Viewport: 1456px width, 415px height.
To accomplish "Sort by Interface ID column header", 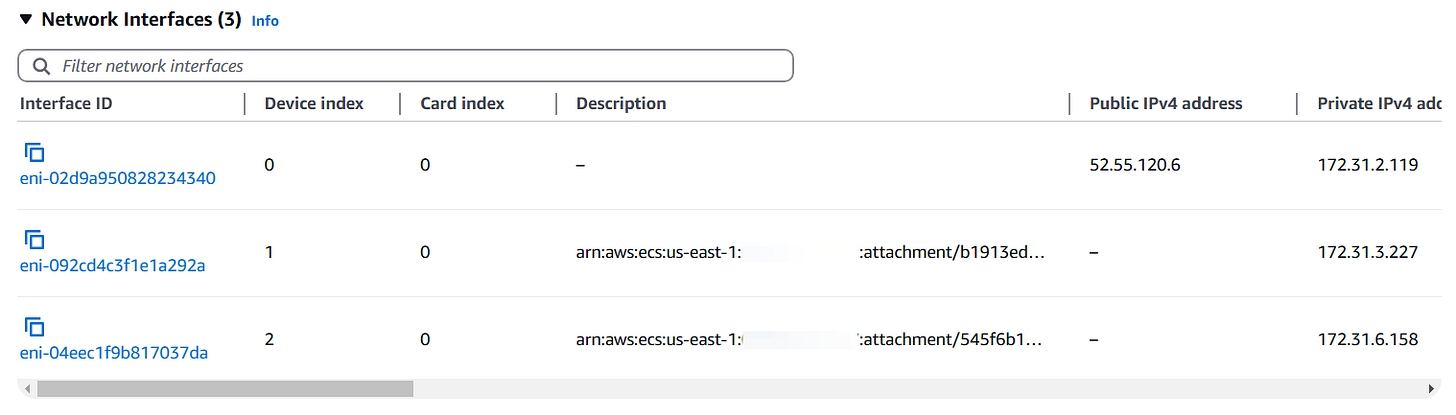I will coord(66,103).
